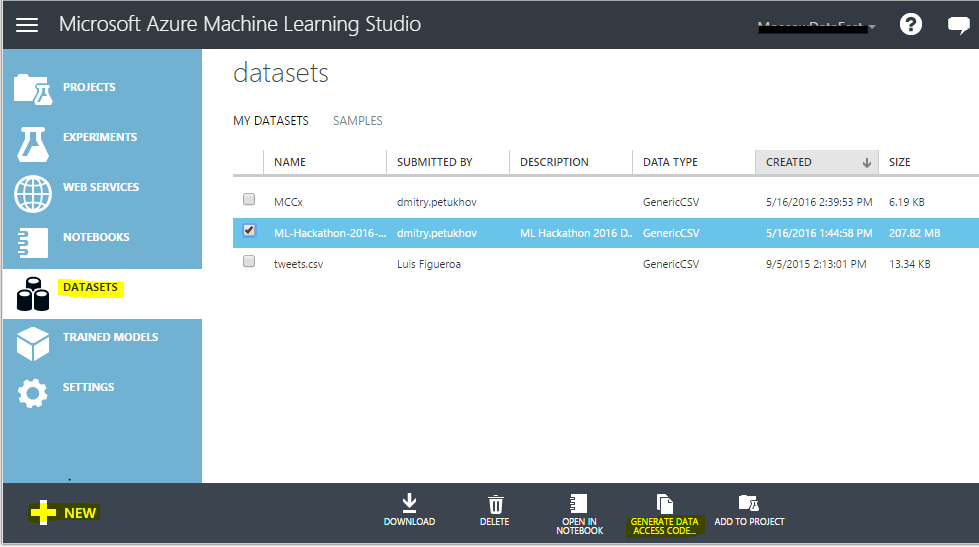
Task: Click the 207.82 MB size value
Action: click(x=915, y=233)
